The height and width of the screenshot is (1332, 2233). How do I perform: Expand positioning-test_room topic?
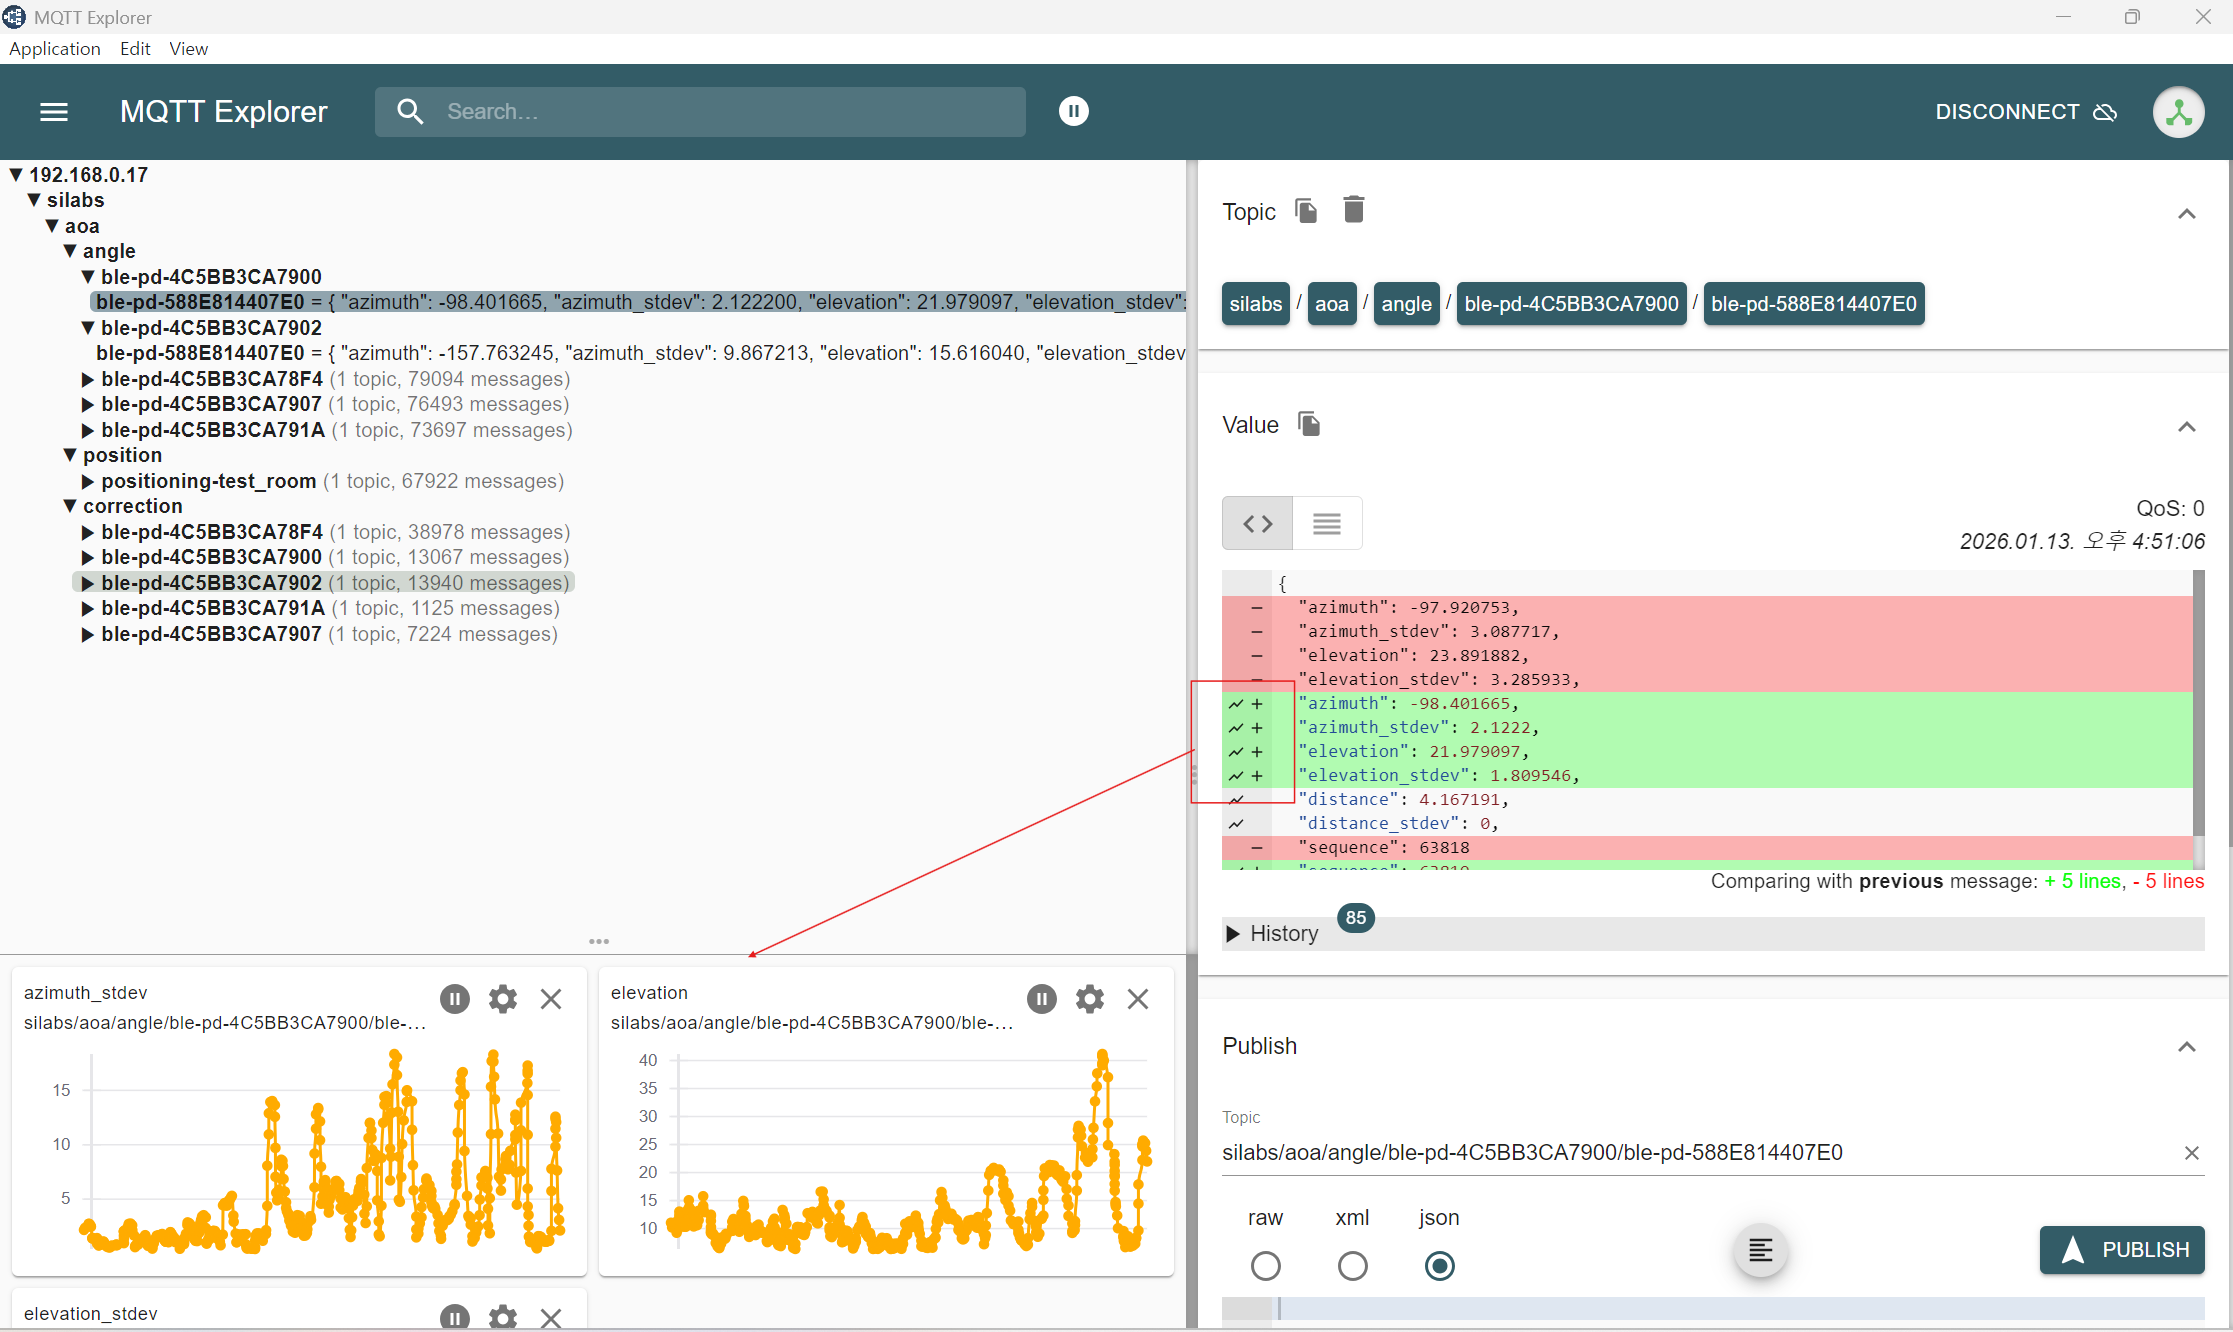pyautogui.click(x=88, y=481)
